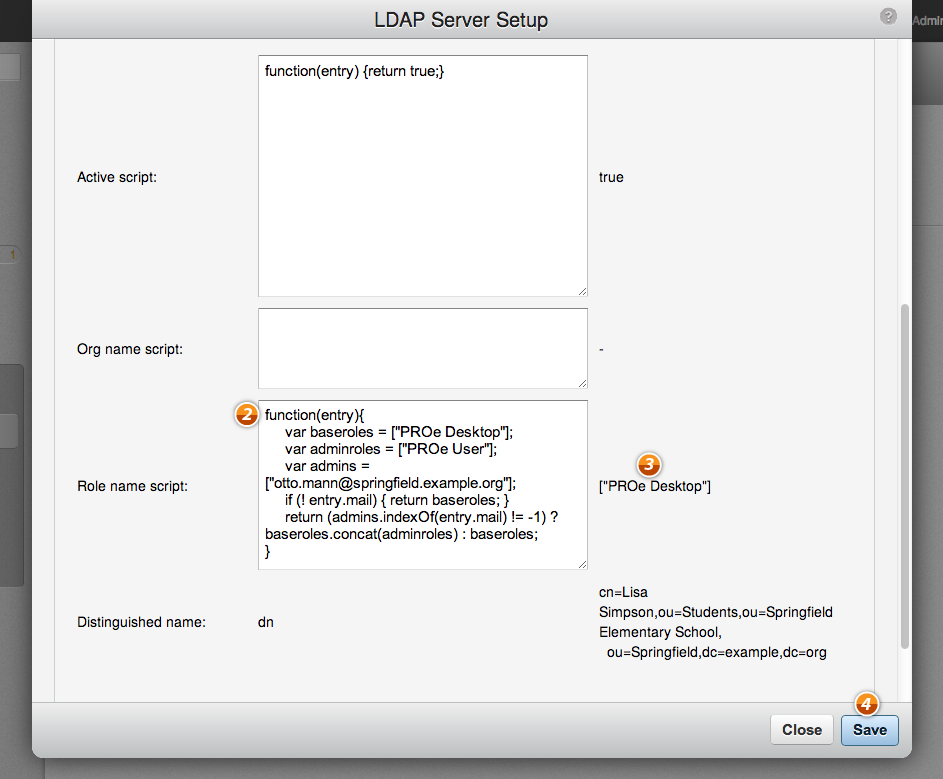This screenshot has height=779, width=943.
Task: Click the orange number 4 badge
Action: 866,704
